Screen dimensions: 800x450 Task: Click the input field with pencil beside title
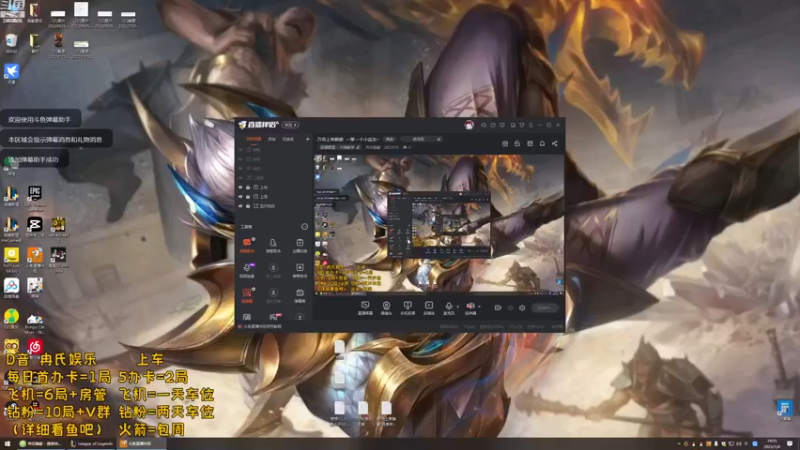point(421,139)
